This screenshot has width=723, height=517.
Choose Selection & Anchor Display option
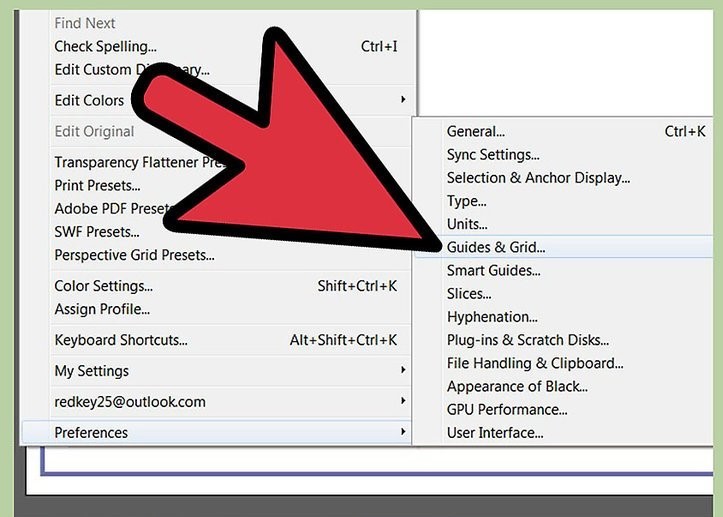click(538, 178)
